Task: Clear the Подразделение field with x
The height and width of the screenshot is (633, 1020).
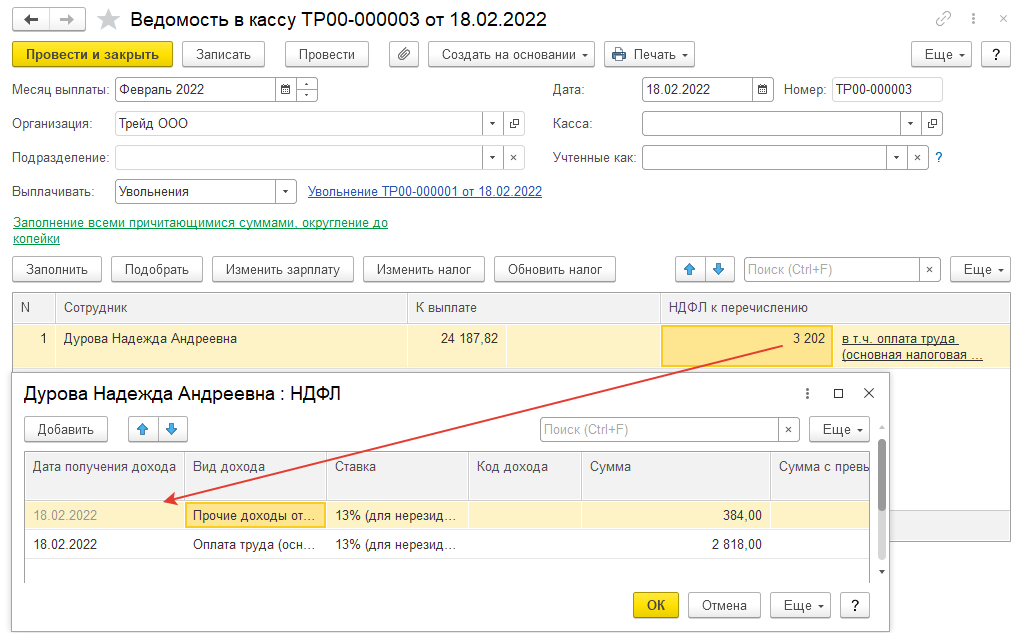Action: [514, 157]
